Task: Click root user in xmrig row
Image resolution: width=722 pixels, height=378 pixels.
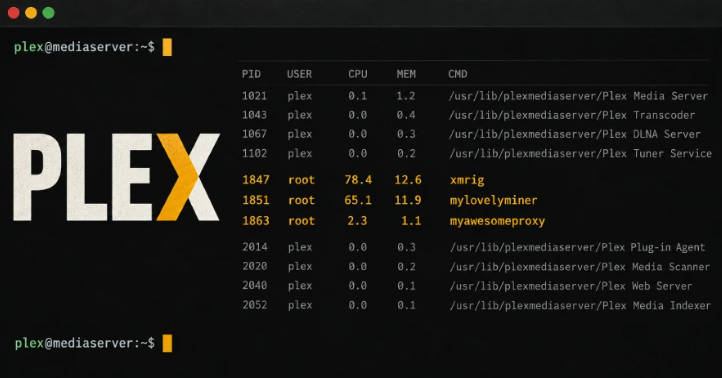Action: [x=302, y=180]
